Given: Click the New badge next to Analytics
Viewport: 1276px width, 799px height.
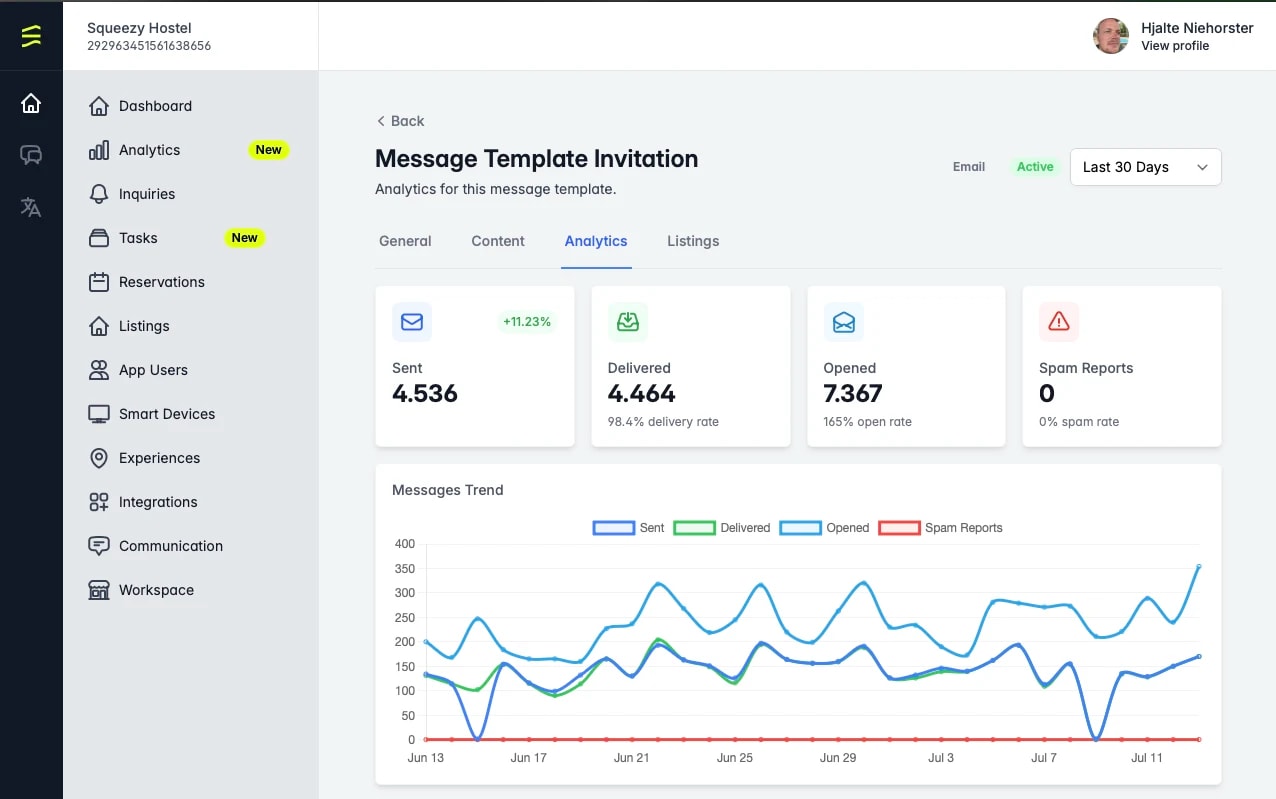Looking at the screenshot, I should (x=268, y=150).
